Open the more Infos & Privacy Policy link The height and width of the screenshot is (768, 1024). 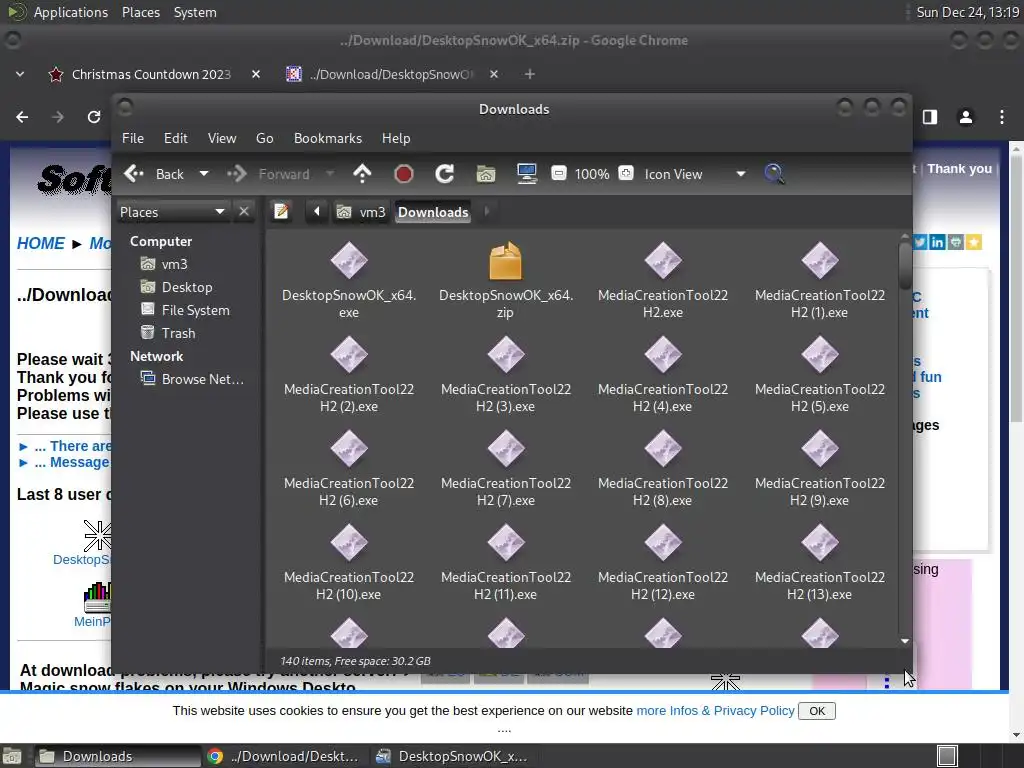click(715, 711)
